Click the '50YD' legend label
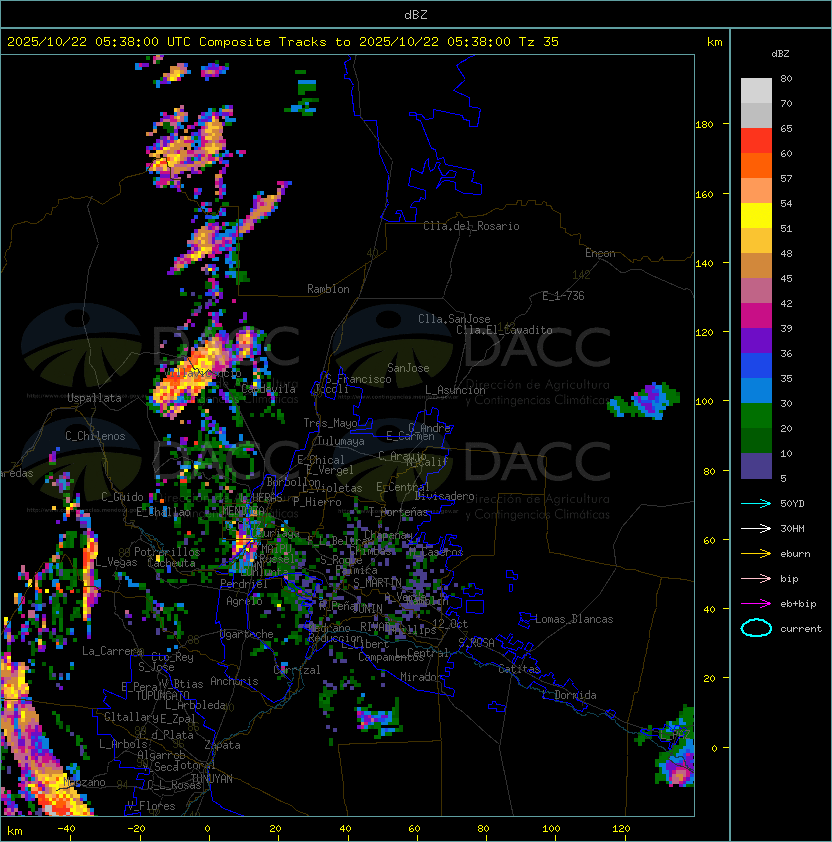The height and width of the screenshot is (842, 832). [792, 504]
